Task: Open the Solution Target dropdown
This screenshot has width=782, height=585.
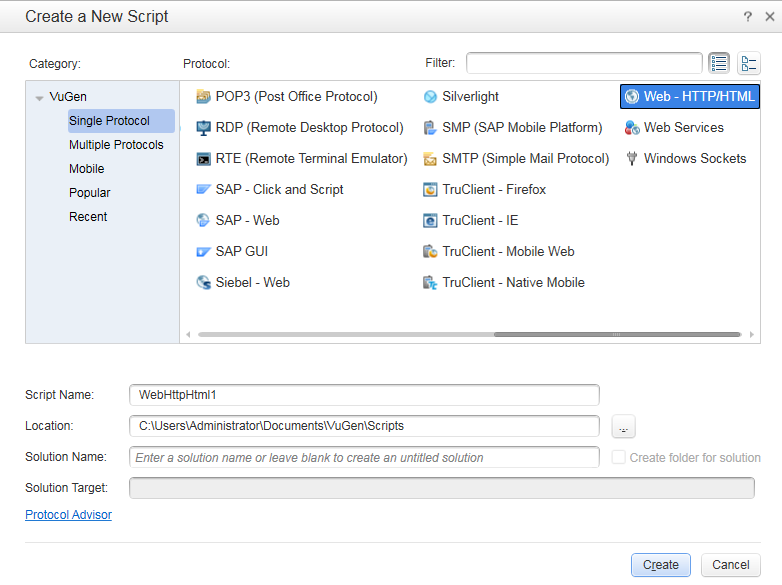Action: tap(441, 488)
